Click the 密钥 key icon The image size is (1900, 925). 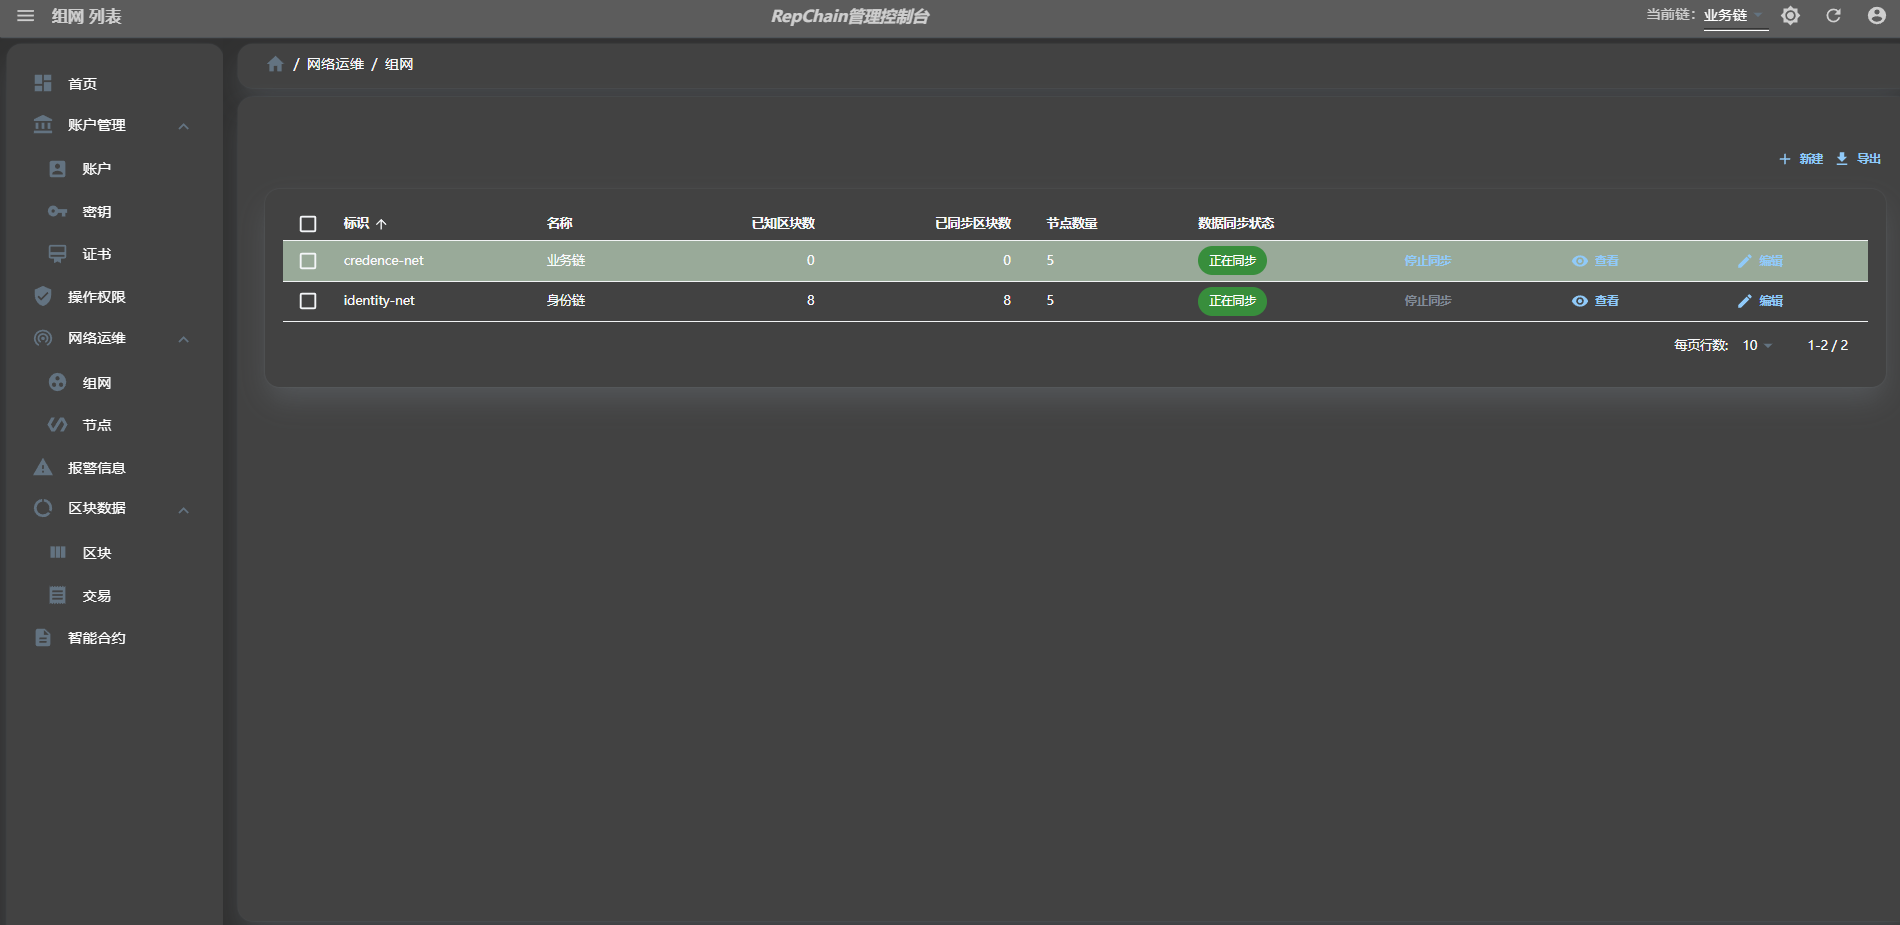click(x=58, y=211)
